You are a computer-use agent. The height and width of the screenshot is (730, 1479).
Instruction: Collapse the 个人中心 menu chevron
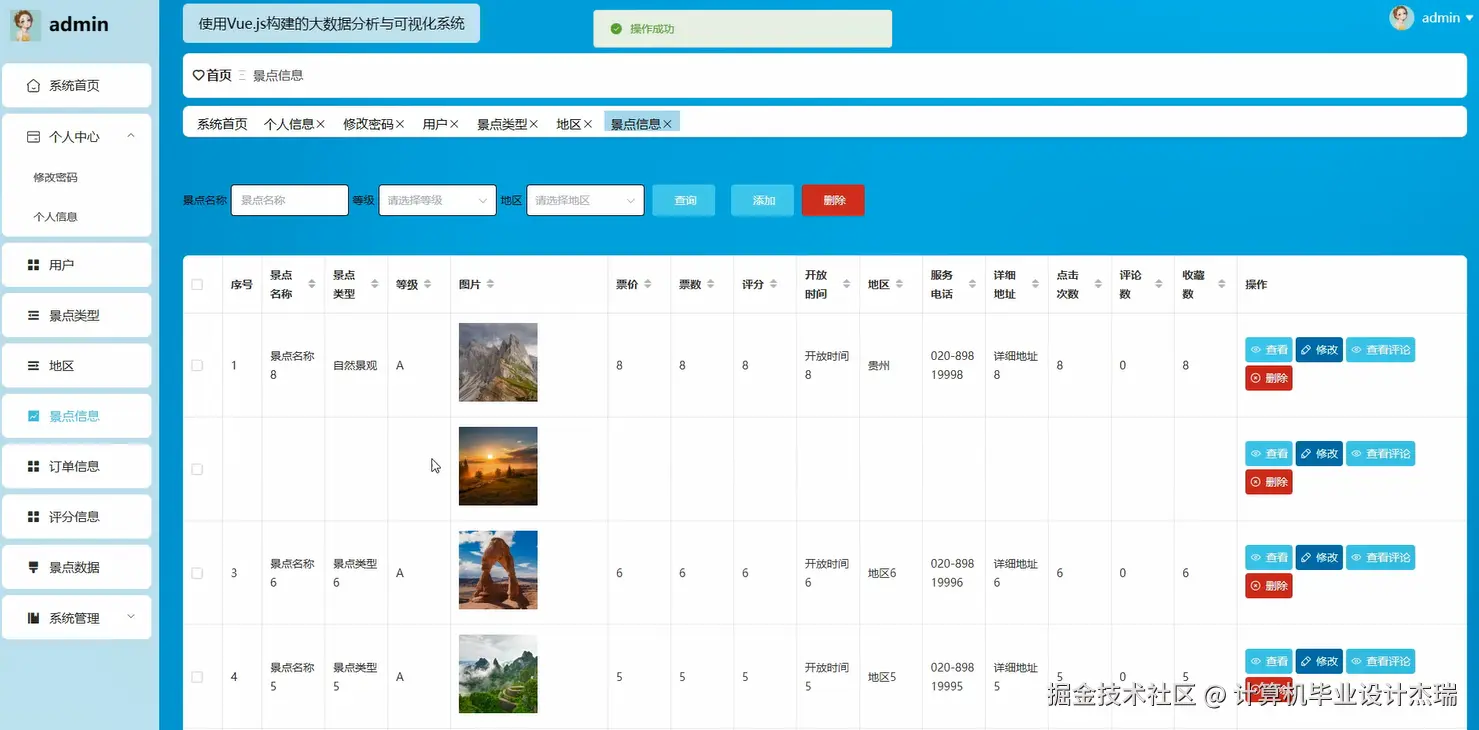(x=131, y=136)
